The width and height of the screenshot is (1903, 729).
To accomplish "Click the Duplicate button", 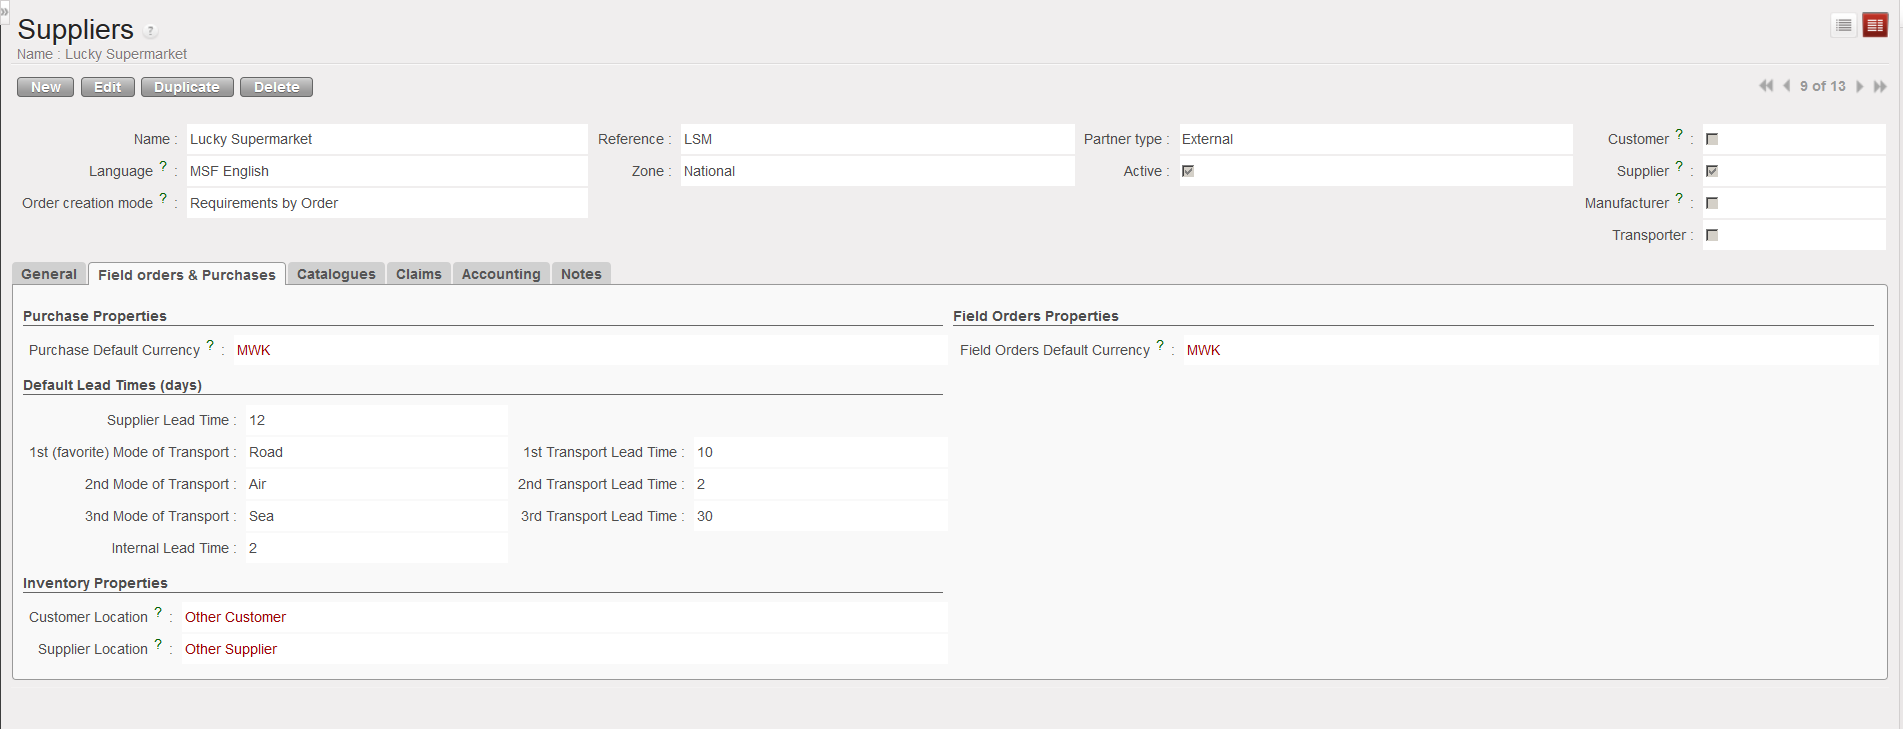I will [x=187, y=87].
